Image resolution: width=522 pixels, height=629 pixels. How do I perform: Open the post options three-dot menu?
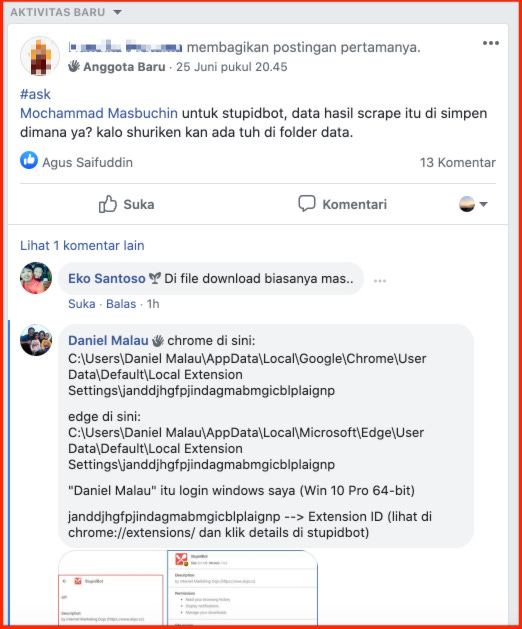[x=490, y=43]
